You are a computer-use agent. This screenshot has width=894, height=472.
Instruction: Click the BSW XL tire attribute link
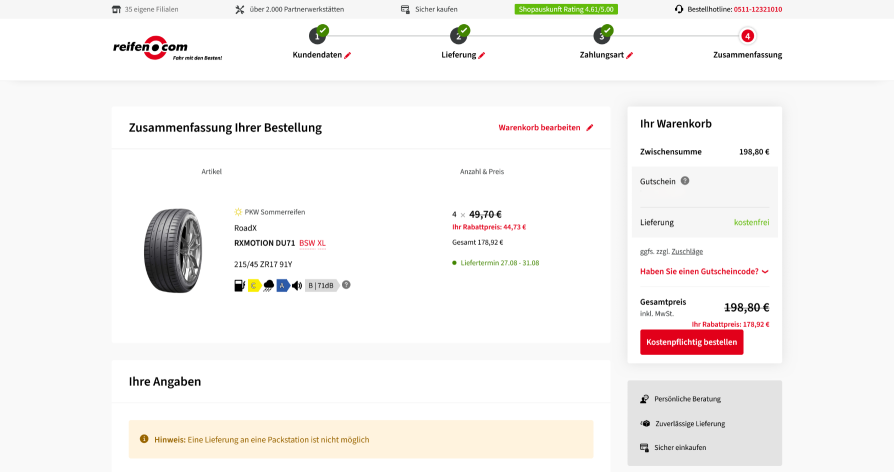pyautogui.click(x=312, y=243)
